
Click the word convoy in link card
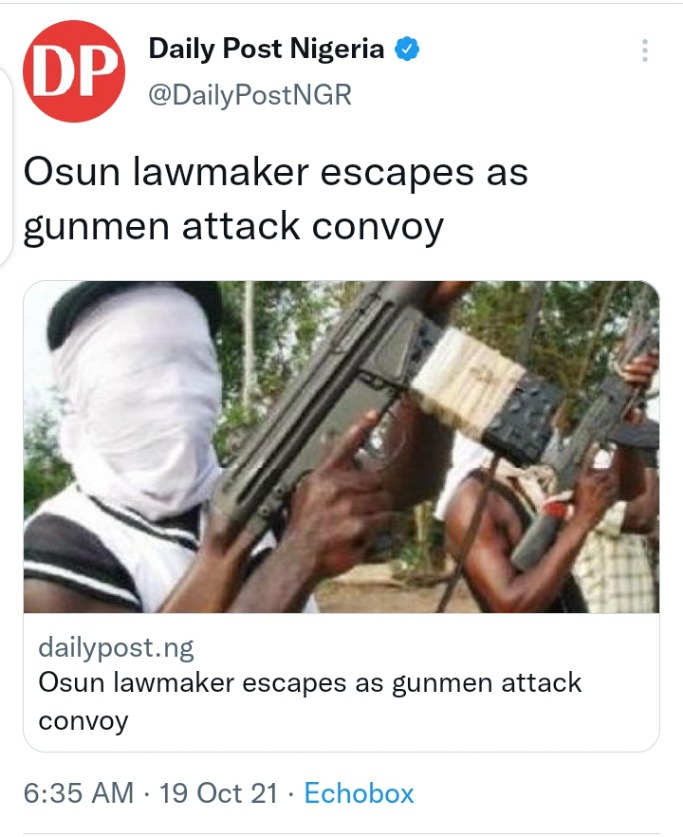click(x=83, y=721)
